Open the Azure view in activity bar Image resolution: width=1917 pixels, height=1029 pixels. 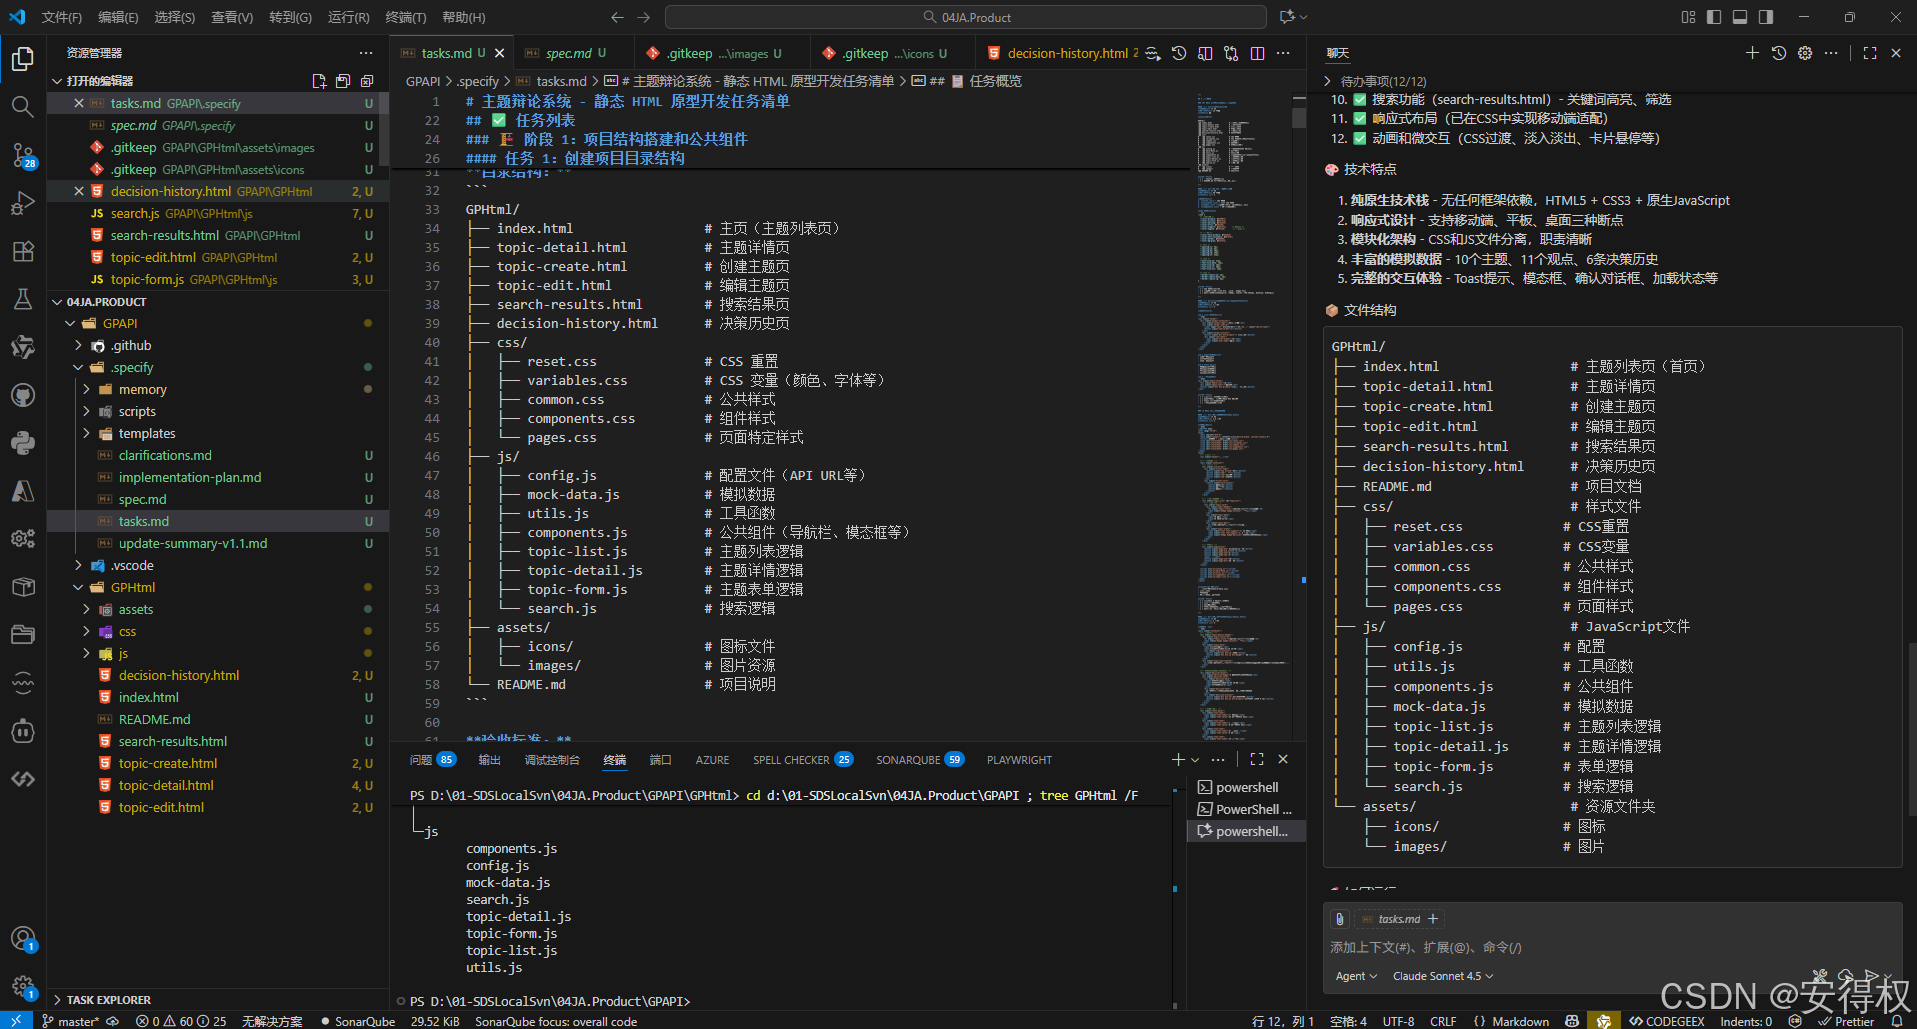tap(22, 491)
